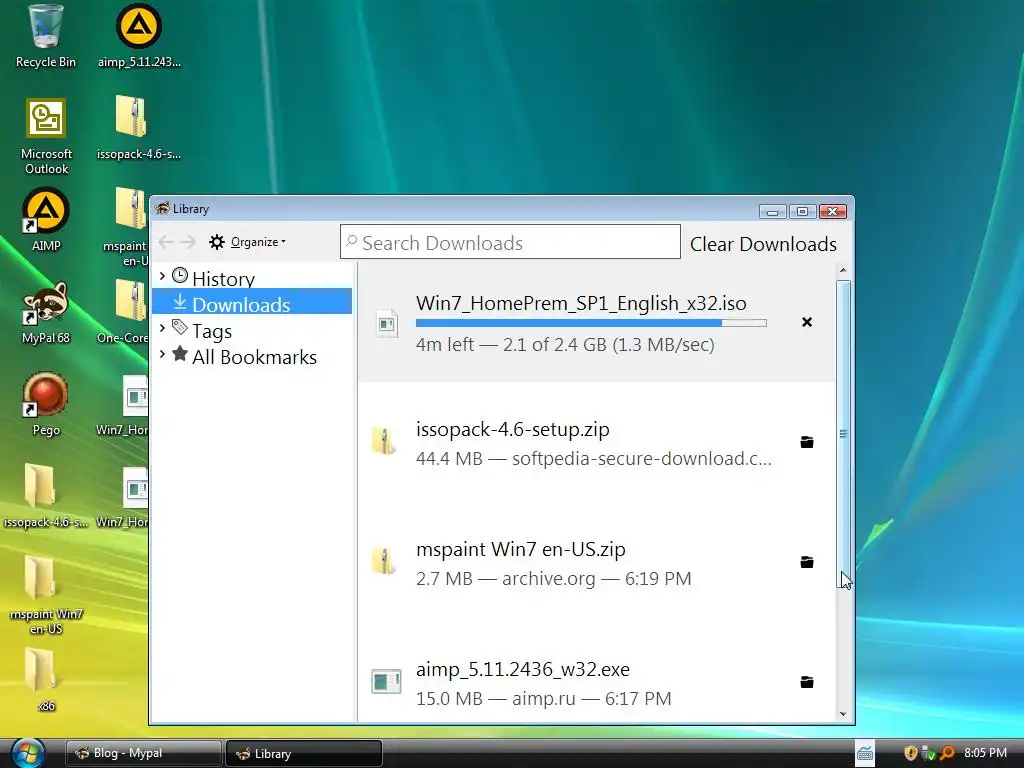Click the downloads list scroll up arrow
The image size is (1024, 768).
pos(843,270)
